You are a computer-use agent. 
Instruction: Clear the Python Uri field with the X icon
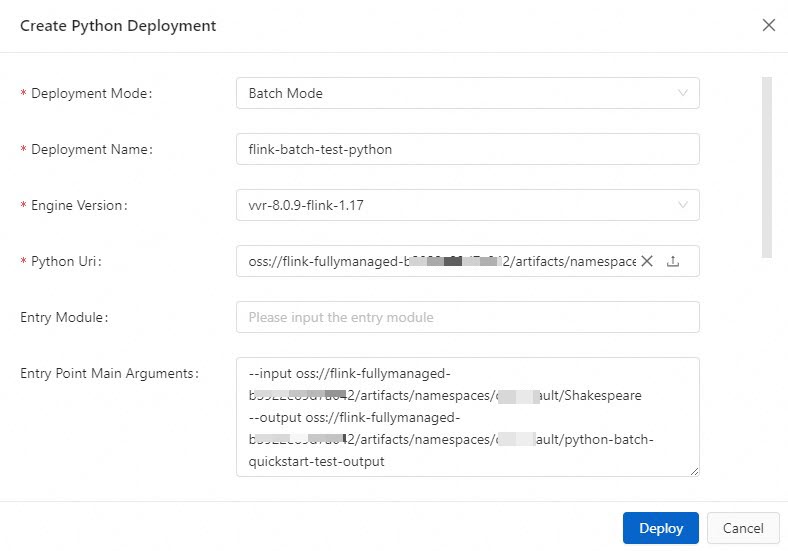pyautogui.click(x=647, y=261)
